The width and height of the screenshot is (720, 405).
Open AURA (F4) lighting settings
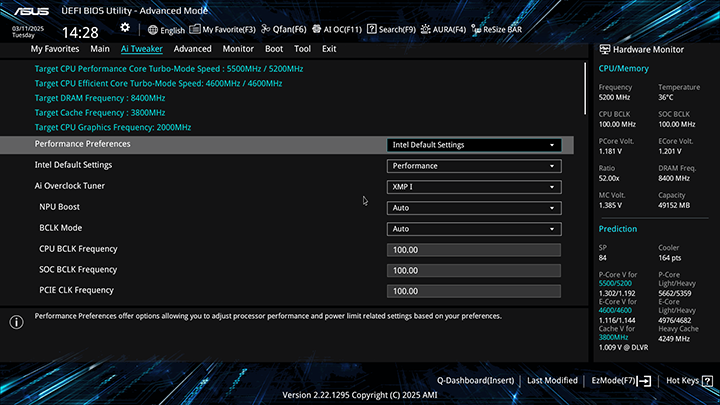pos(442,30)
